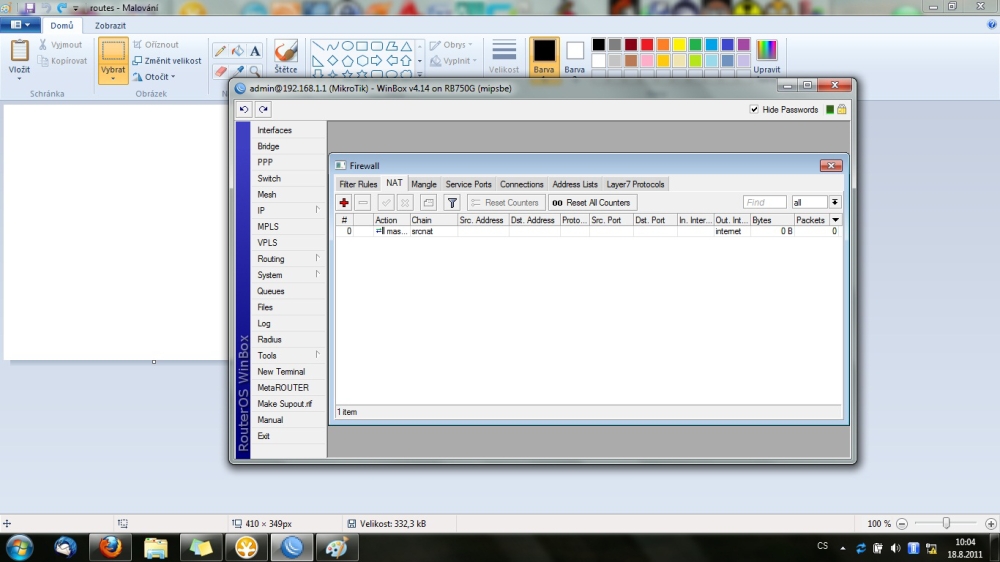The width and height of the screenshot is (1000, 562).
Task: Toggle the Hide Passwords checkbox
Action: tap(754, 110)
